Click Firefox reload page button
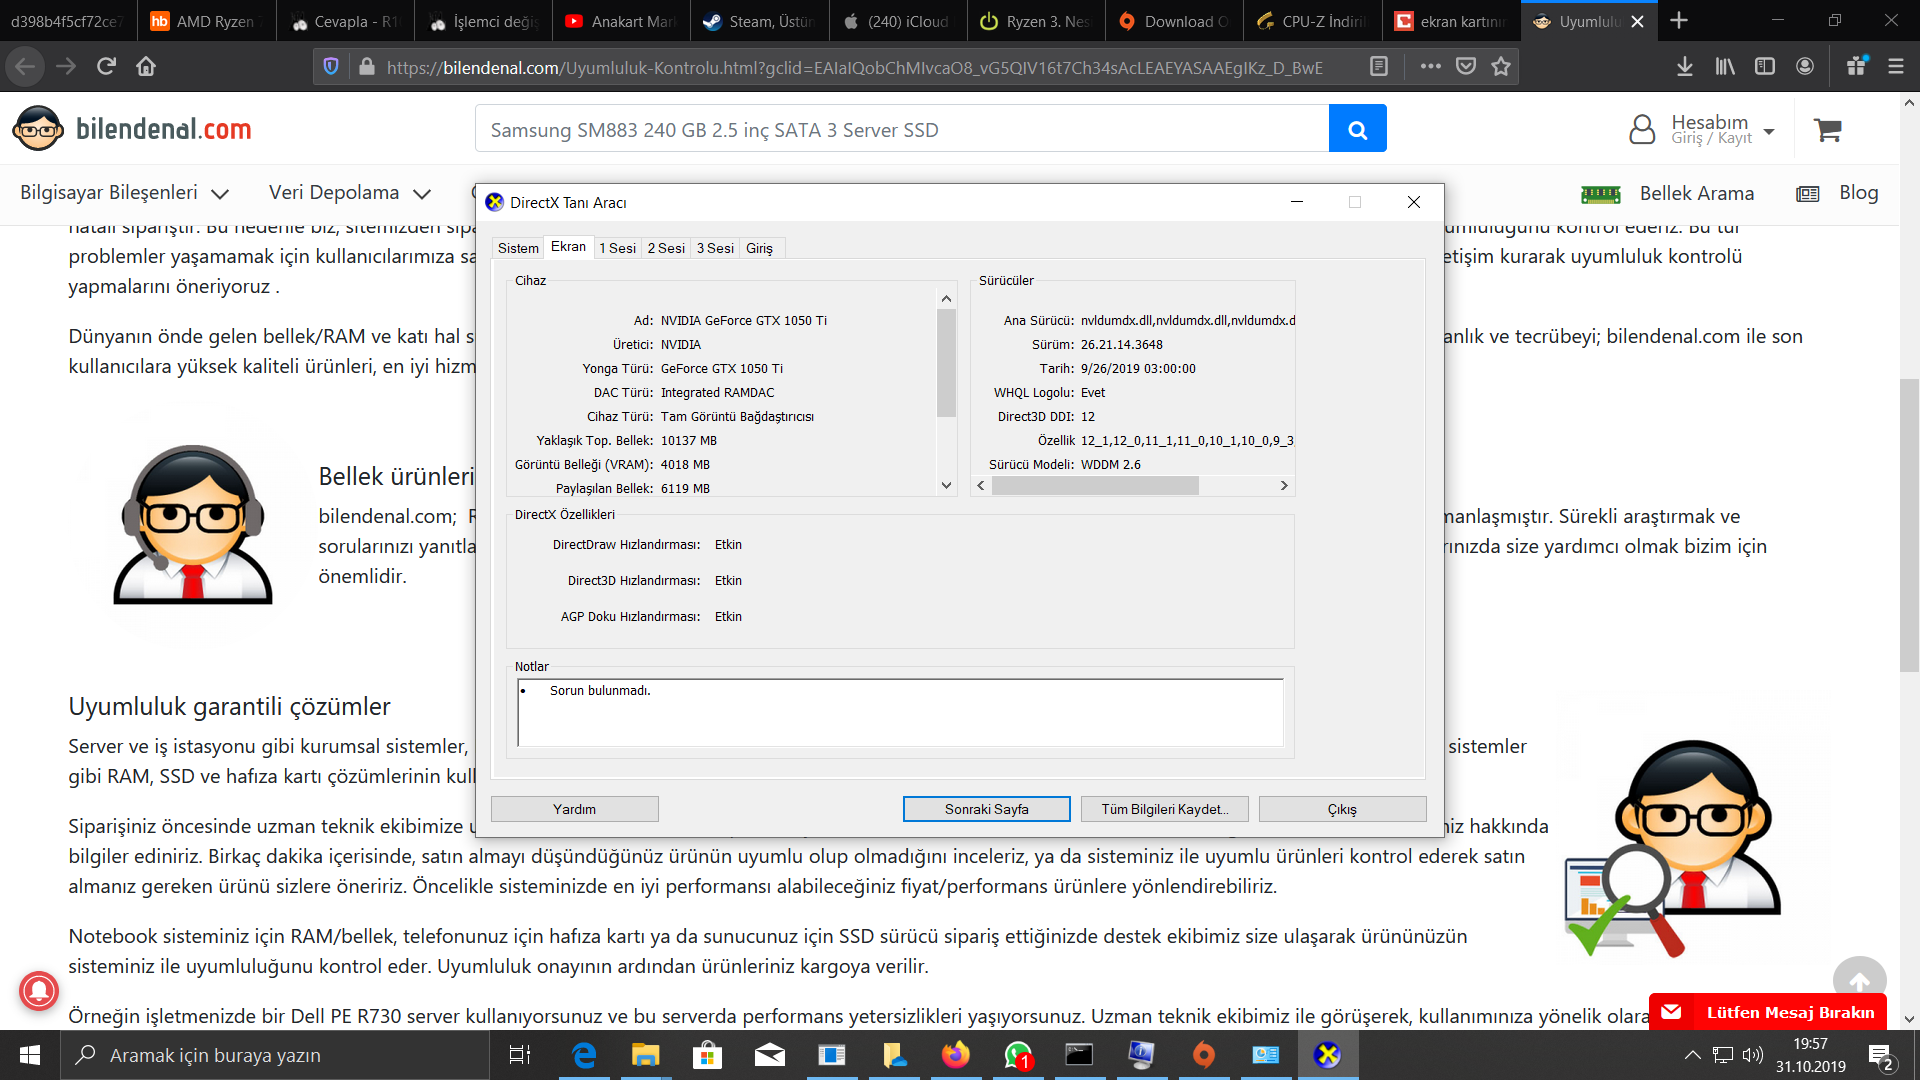 [x=106, y=66]
